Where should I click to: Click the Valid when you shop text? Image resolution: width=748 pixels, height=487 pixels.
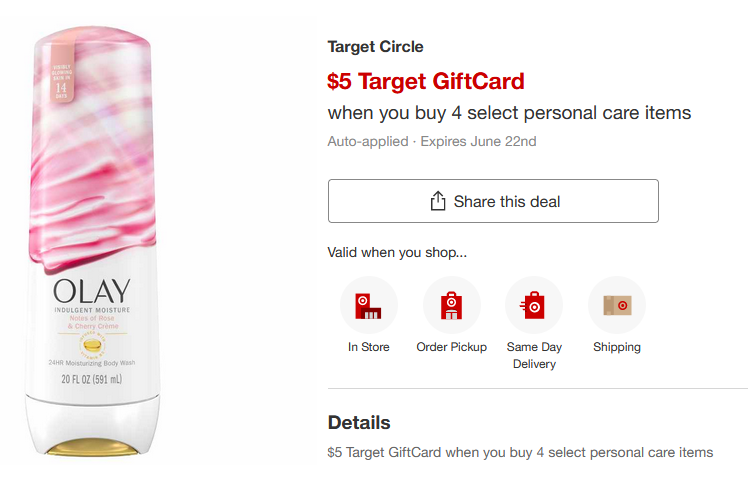click(x=397, y=252)
